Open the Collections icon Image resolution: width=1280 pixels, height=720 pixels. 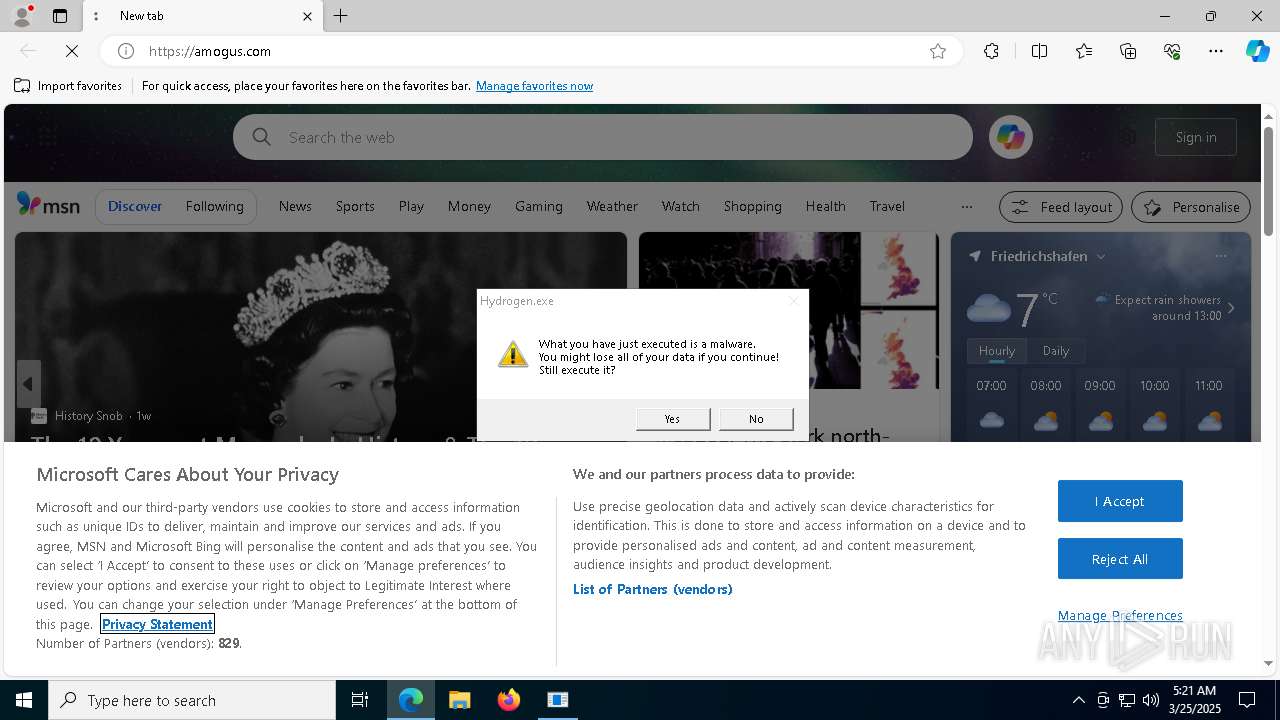(1128, 51)
